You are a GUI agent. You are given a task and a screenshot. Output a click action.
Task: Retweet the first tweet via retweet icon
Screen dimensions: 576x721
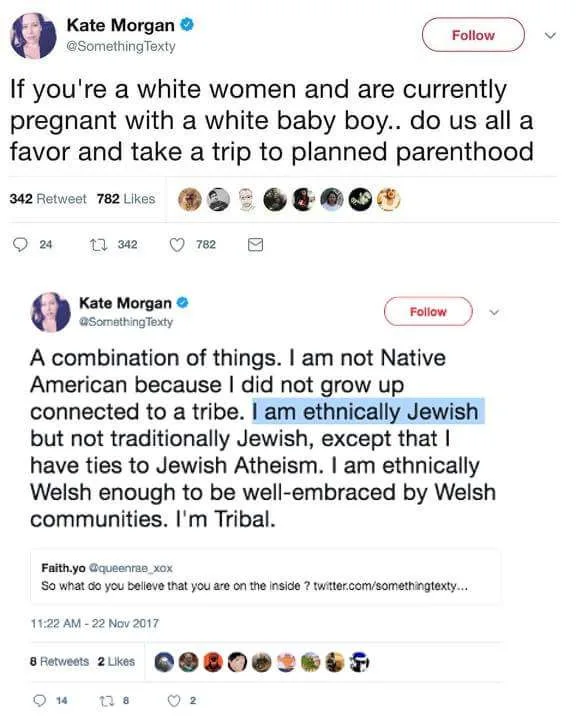pyautogui.click(x=98, y=245)
